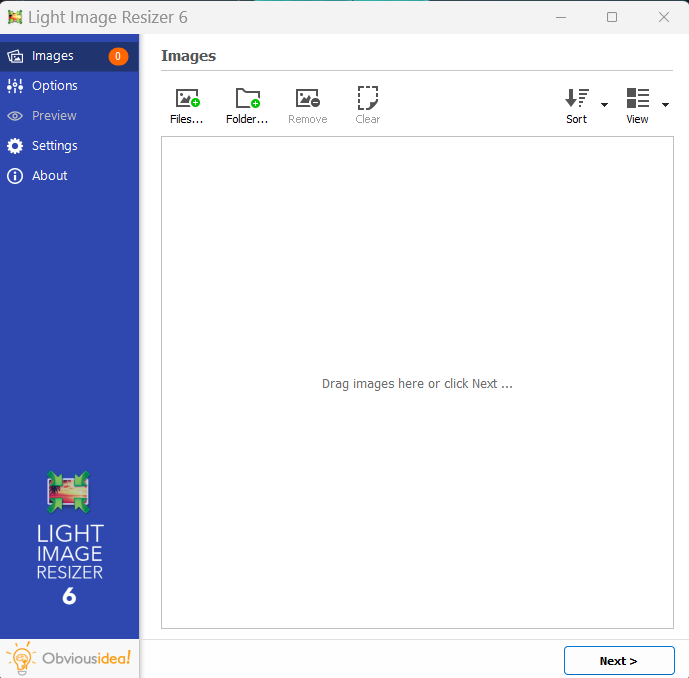Click the app icon in the title bar
Viewport: 689px width, 678px height.
coord(15,17)
